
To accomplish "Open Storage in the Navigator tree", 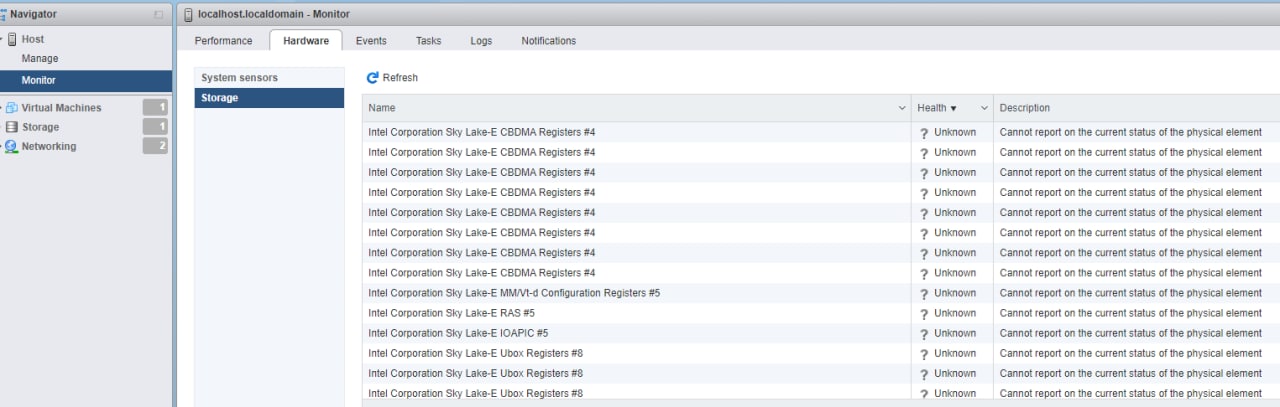I will [40, 127].
